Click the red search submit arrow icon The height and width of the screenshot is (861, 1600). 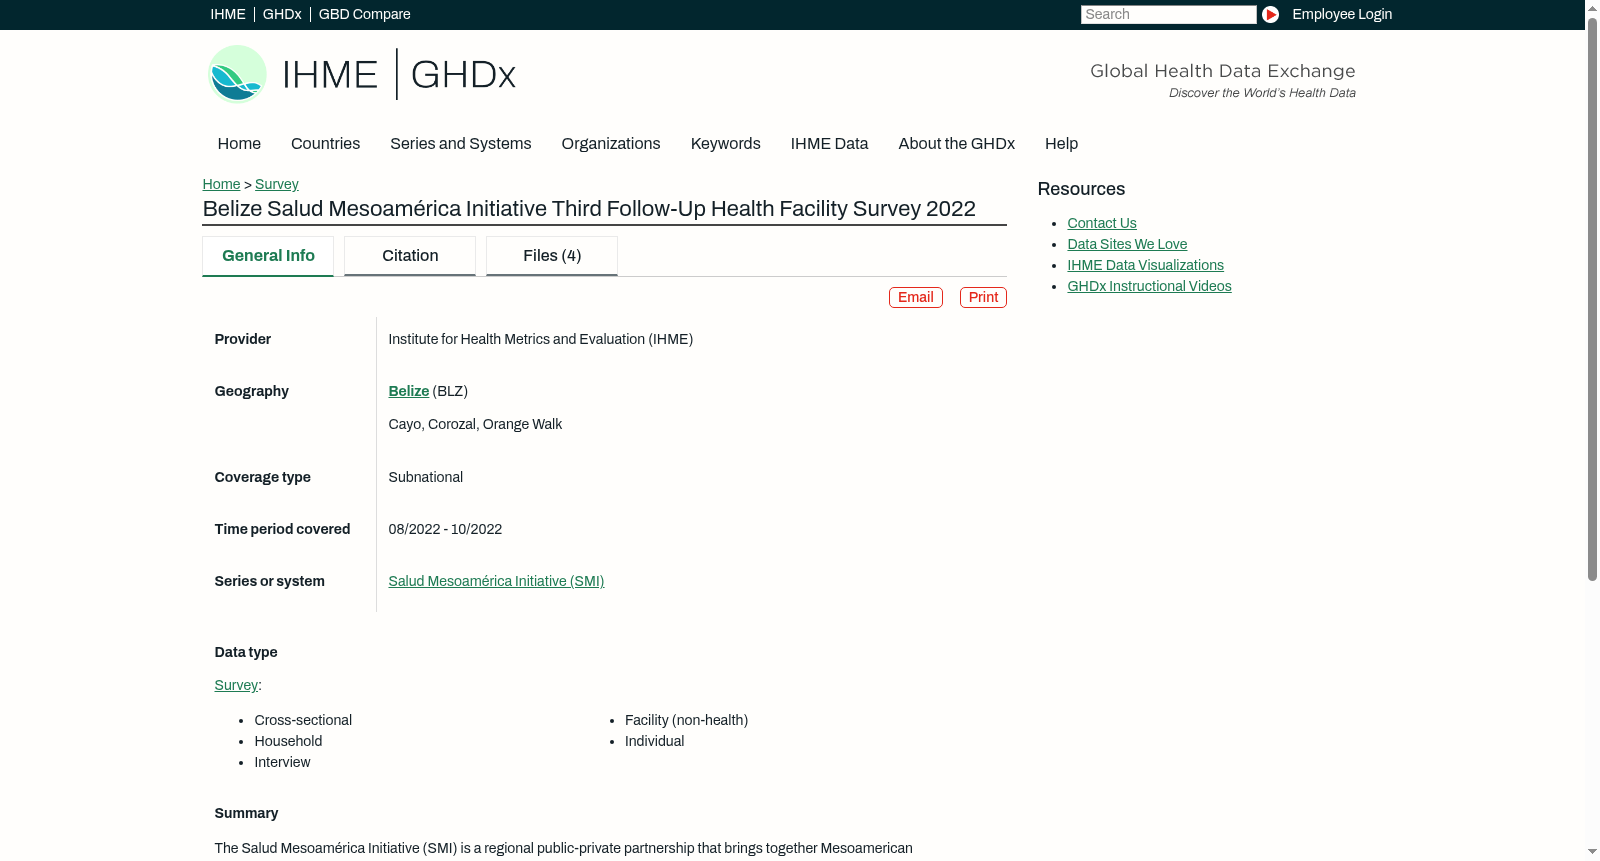pyautogui.click(x=1270, y=14)
